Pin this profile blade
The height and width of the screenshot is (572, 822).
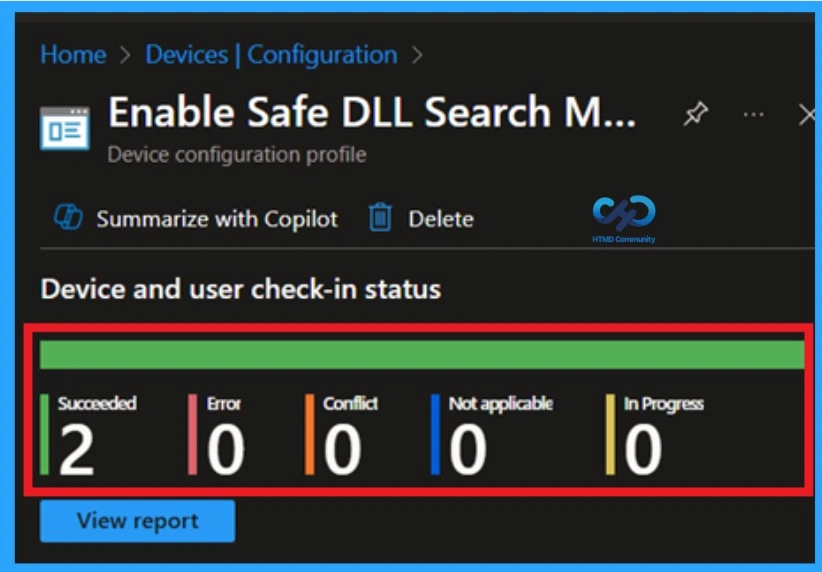696,114
